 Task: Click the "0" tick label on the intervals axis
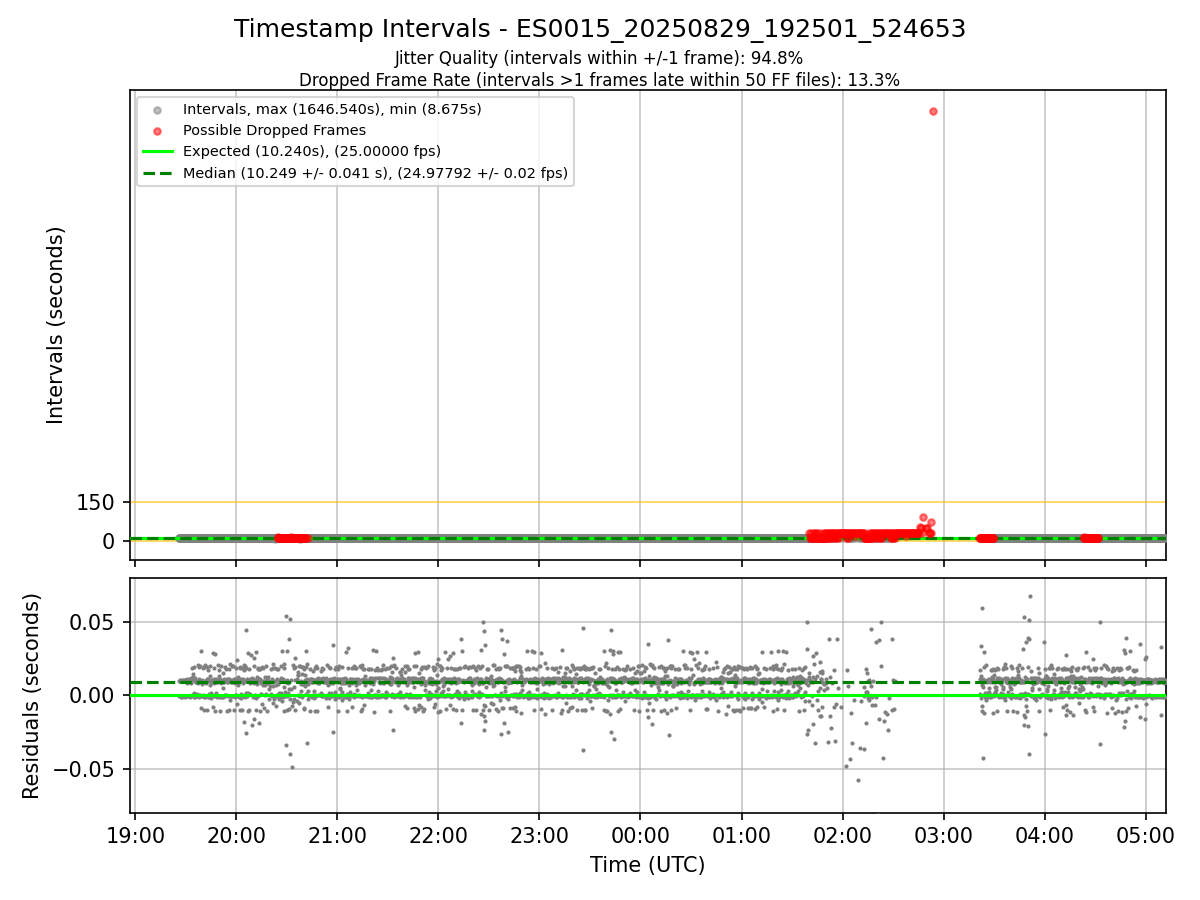[x=110, y=541]
